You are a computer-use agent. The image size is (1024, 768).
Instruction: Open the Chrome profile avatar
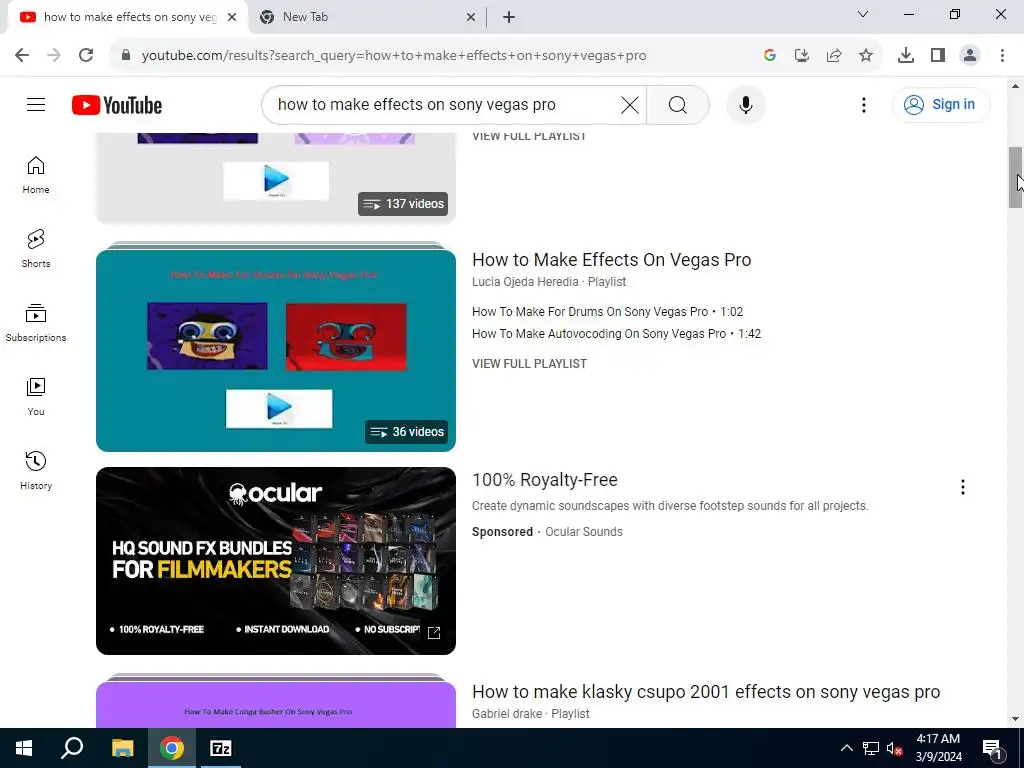tap(970, 56)
